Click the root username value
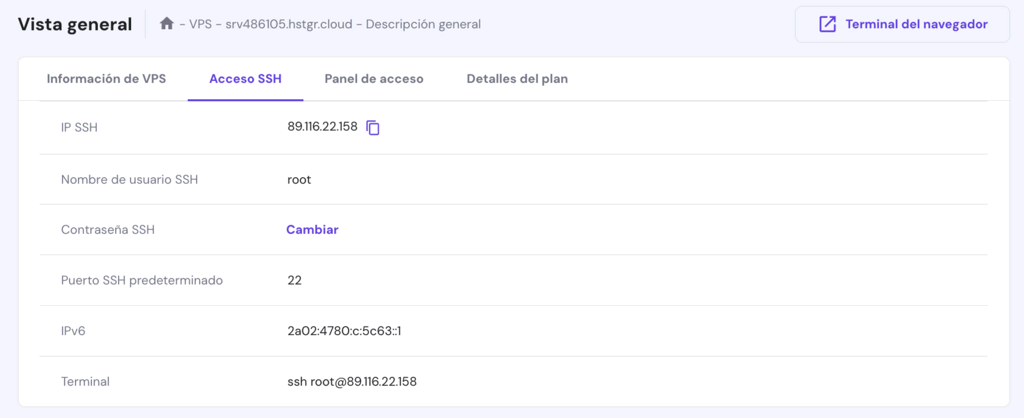 (x=299, y=180)
